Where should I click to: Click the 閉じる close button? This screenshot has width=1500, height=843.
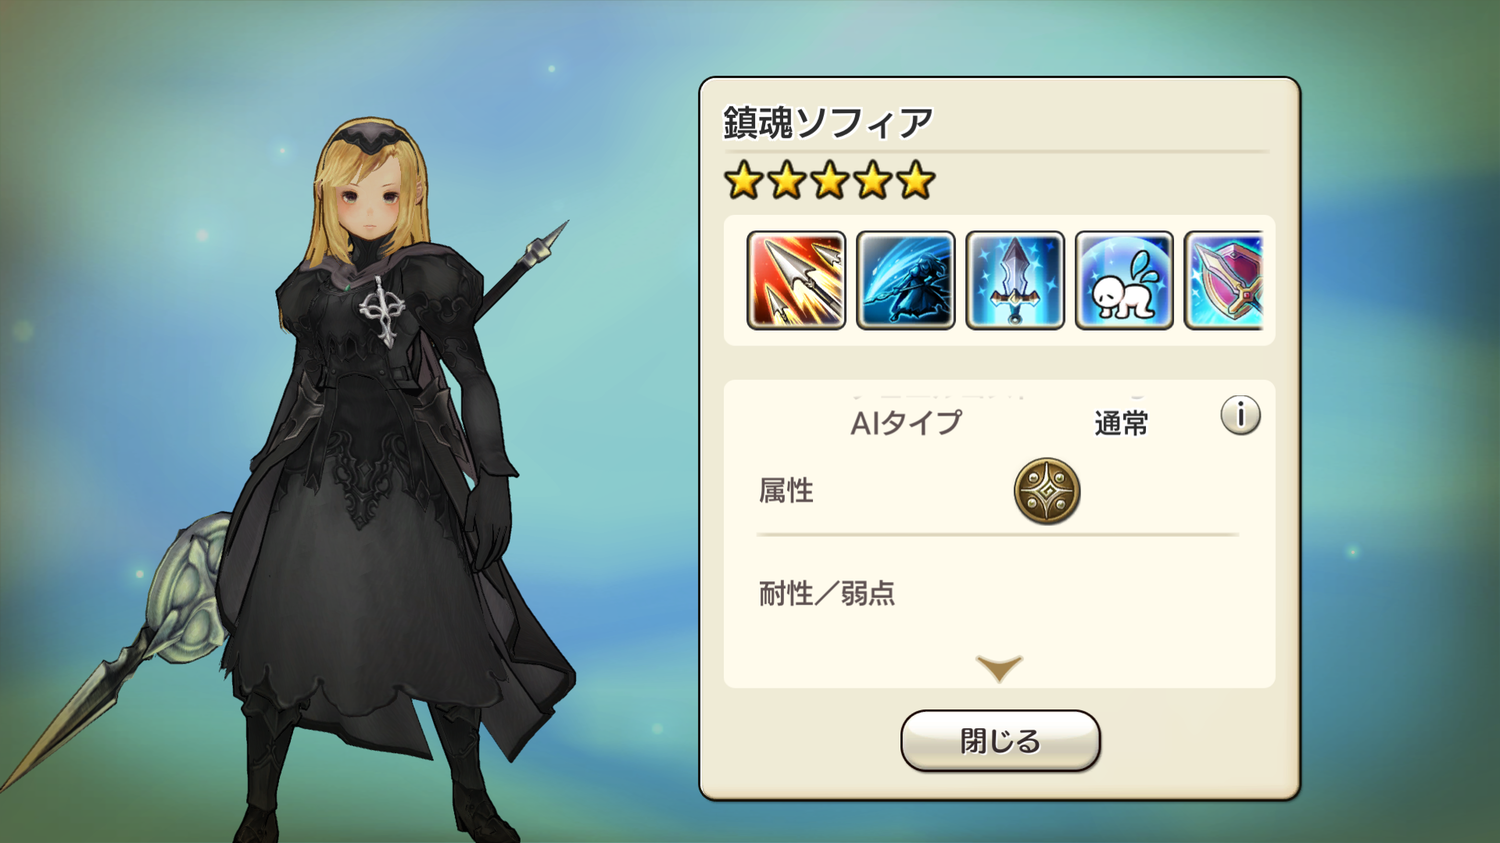1000,741
